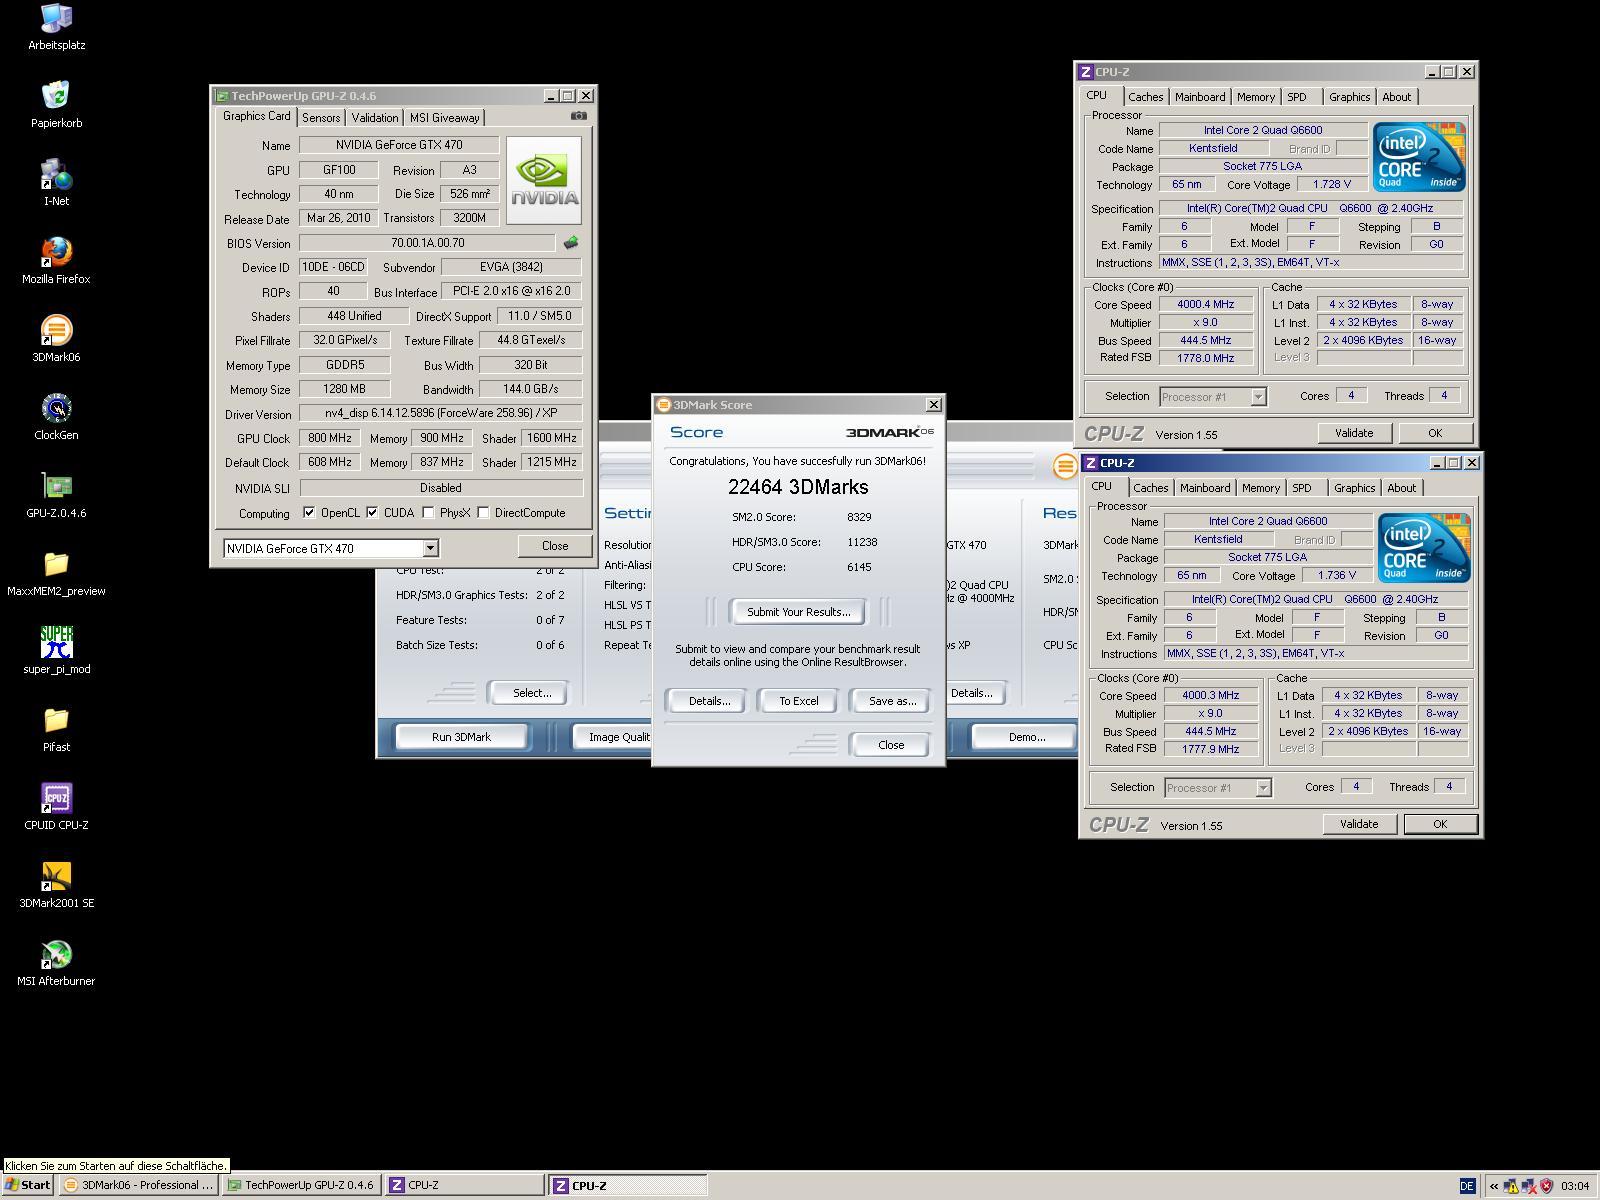1600x1200 pixels.
Task: Open Arbeitsplatz desktop icon
Action: pos(56,26)
